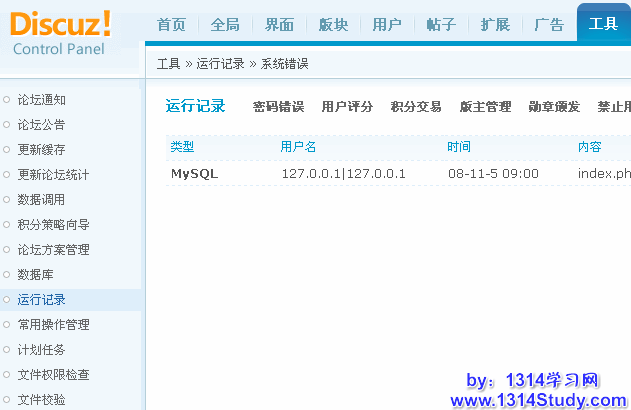Click the Discuz! Control Panel logo
Screen dimensions: 631x410
(x=62, y=32)
